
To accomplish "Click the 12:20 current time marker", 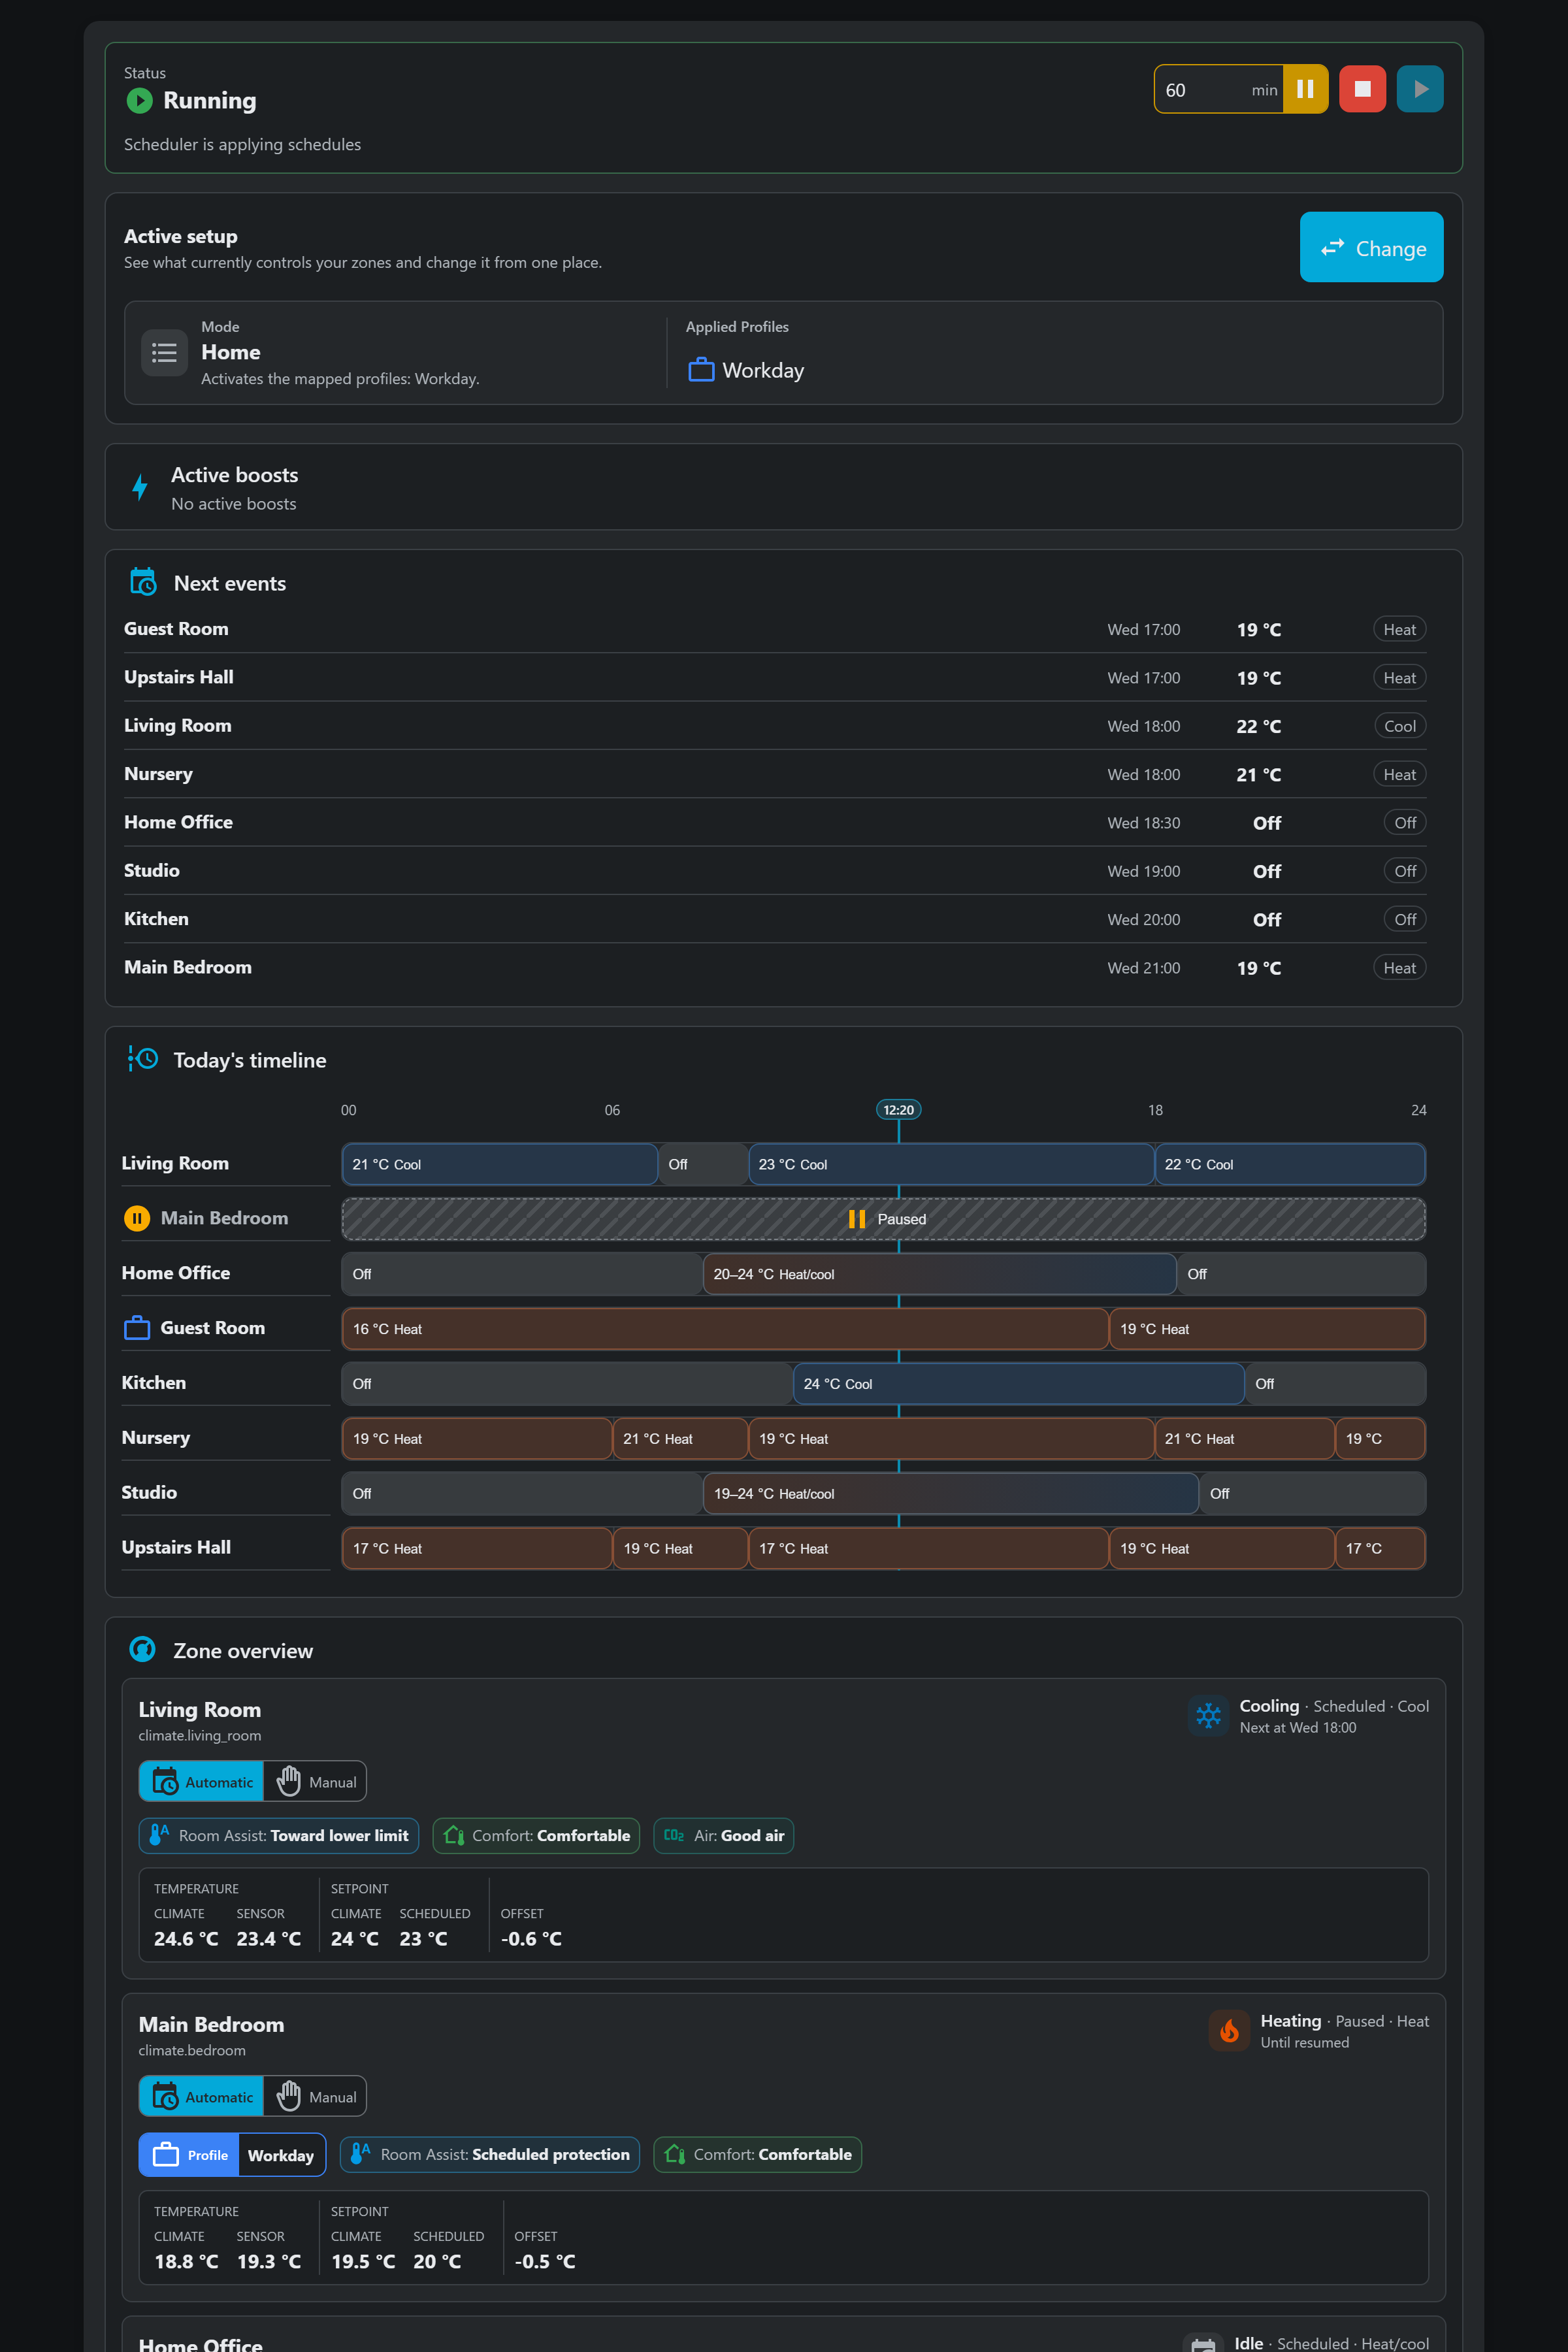I will (898, 1110).
